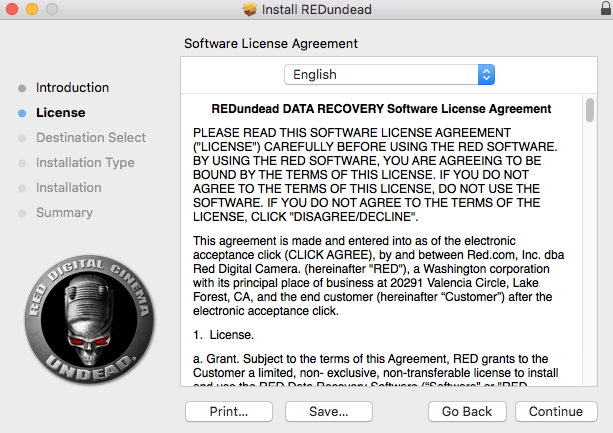
Task: Select the Destination Select step
Action: [91, 138]
